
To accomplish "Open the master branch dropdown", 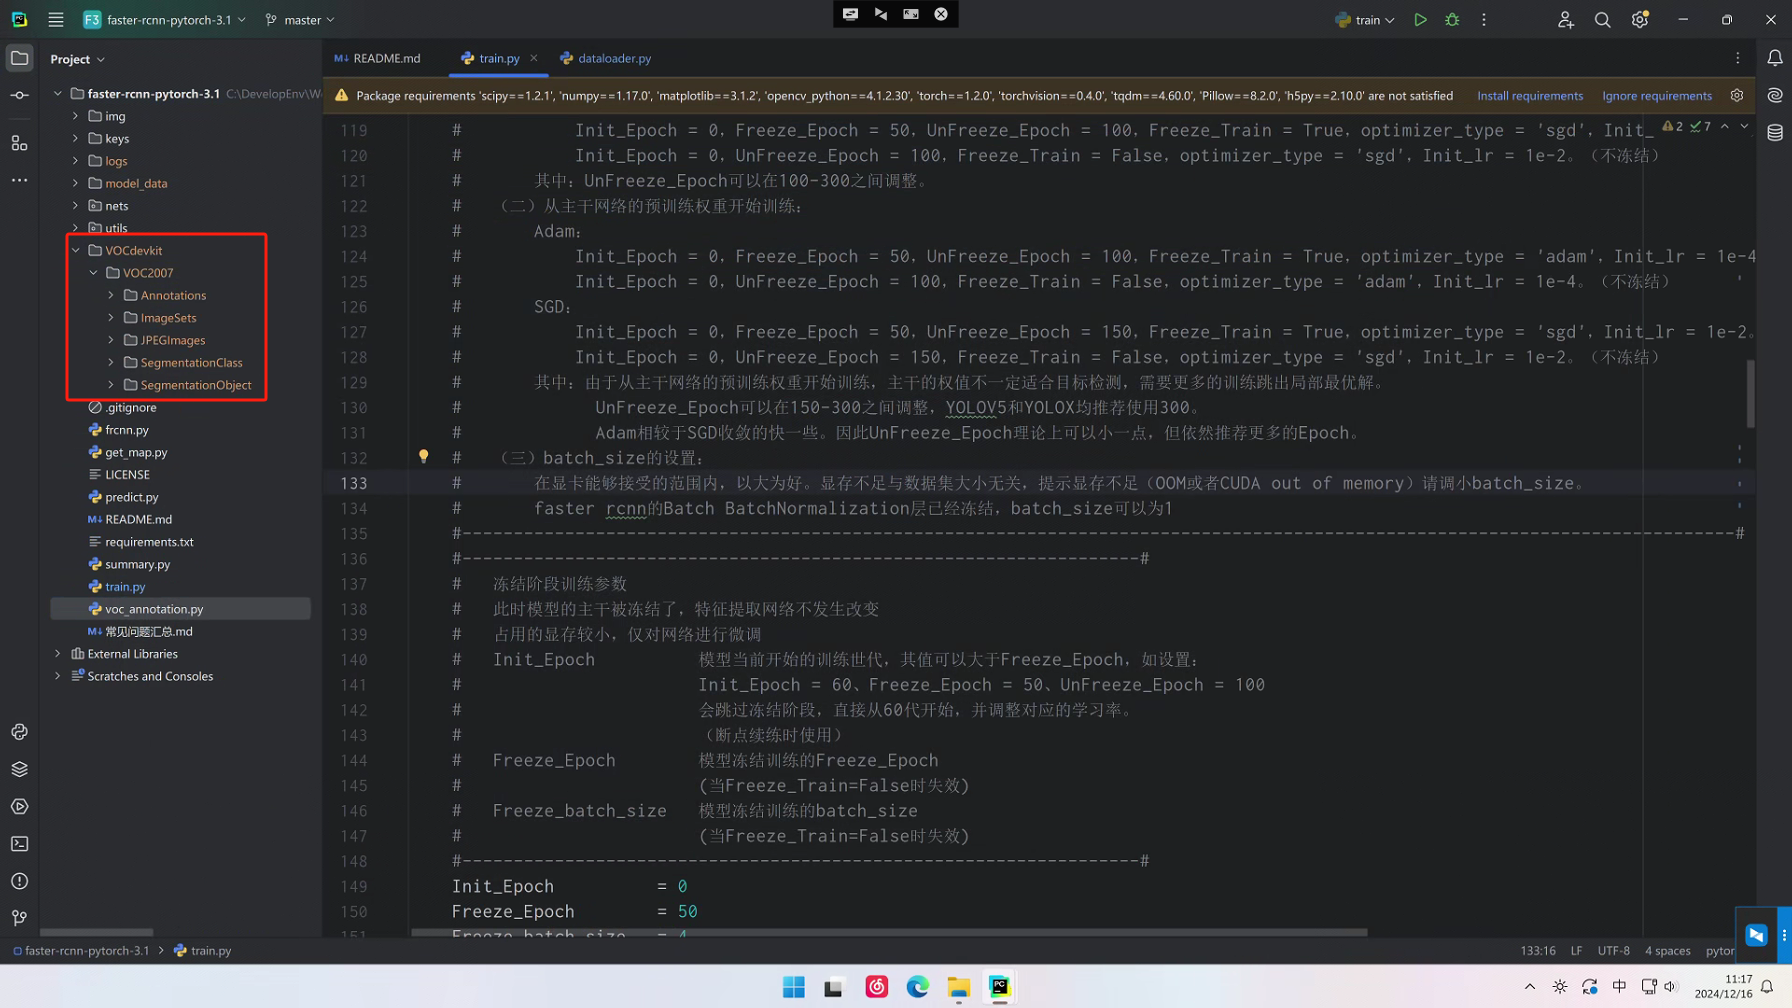I will (300, 20).
